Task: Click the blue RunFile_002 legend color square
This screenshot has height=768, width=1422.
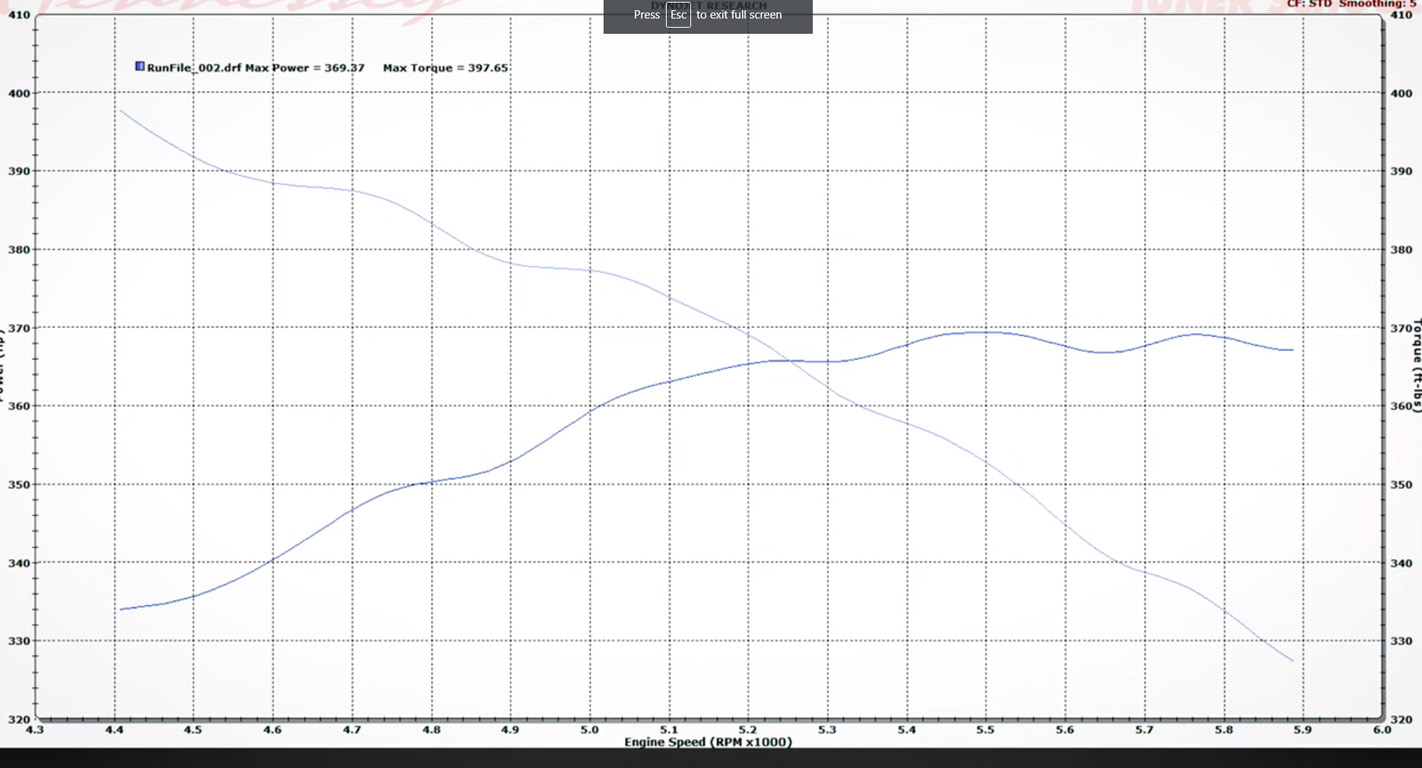Action: click(140, 67)
